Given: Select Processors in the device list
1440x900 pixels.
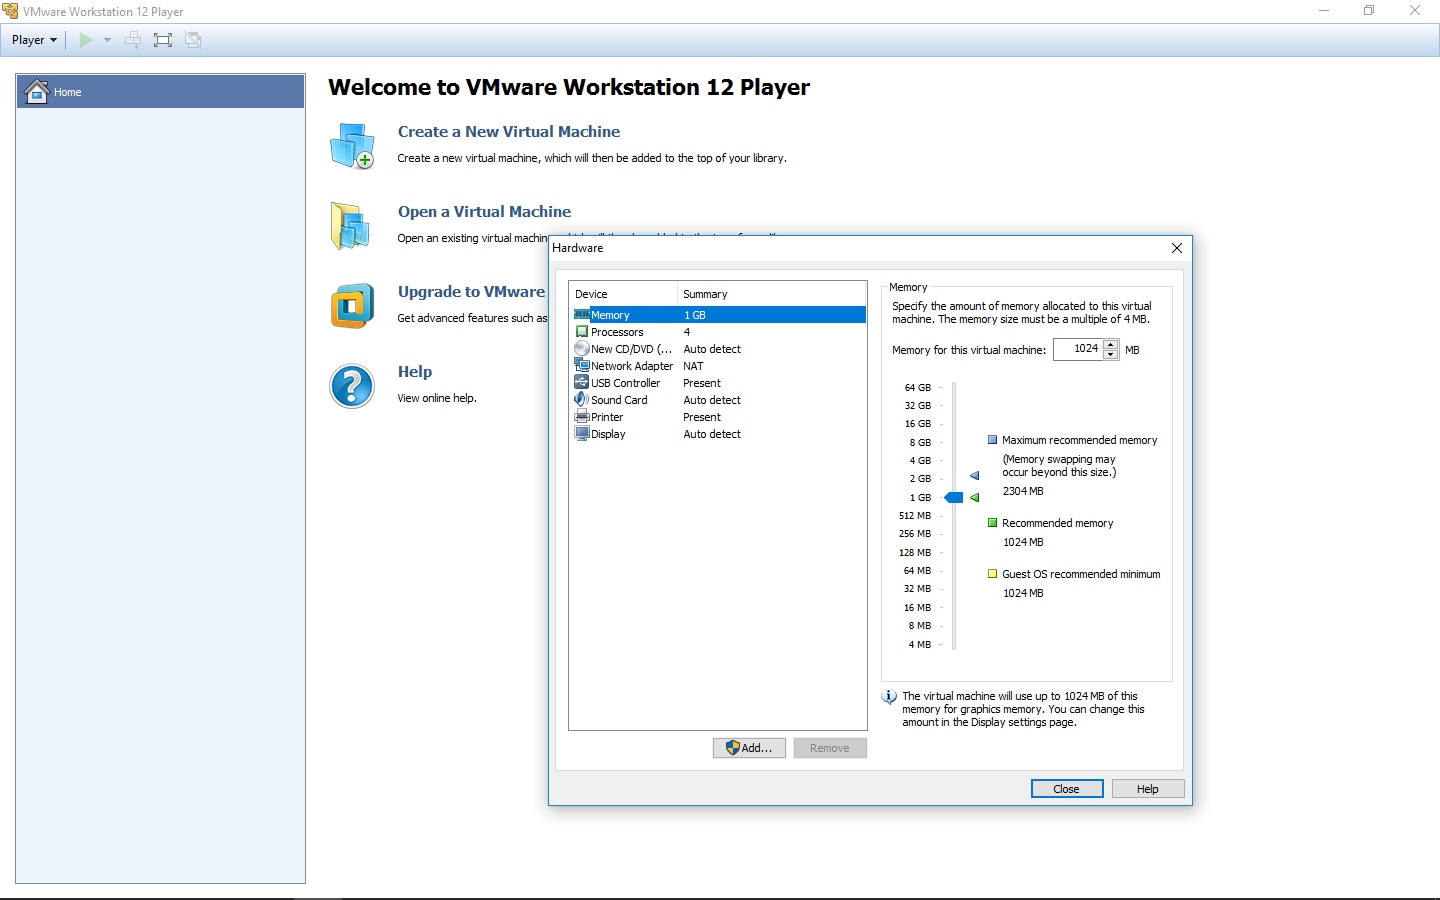Looking at the screenshot, I should [617, 332].
